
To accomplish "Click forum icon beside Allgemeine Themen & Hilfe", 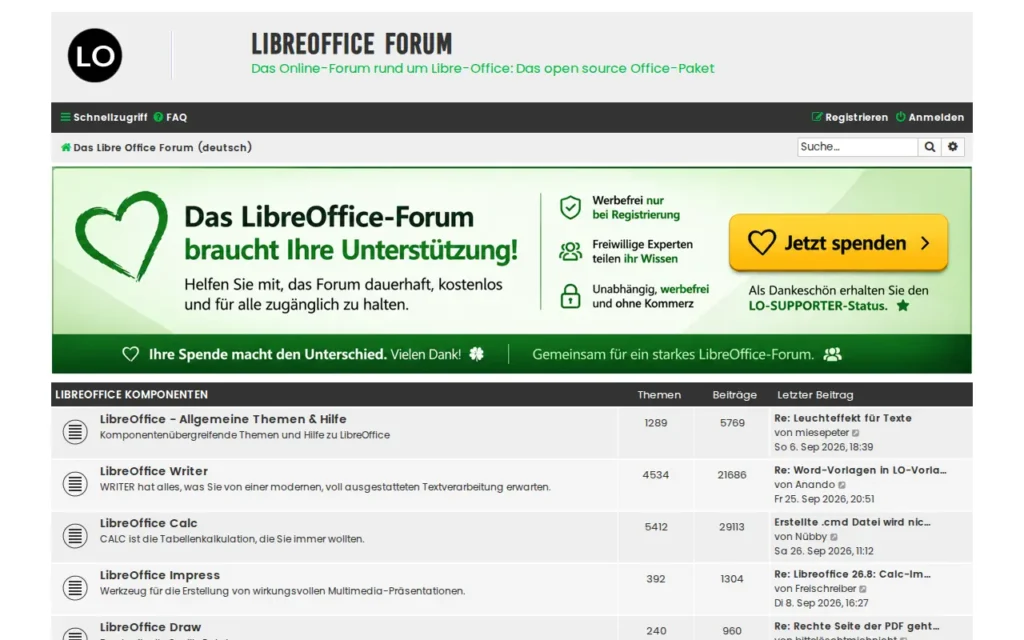I will pos(75,432).
